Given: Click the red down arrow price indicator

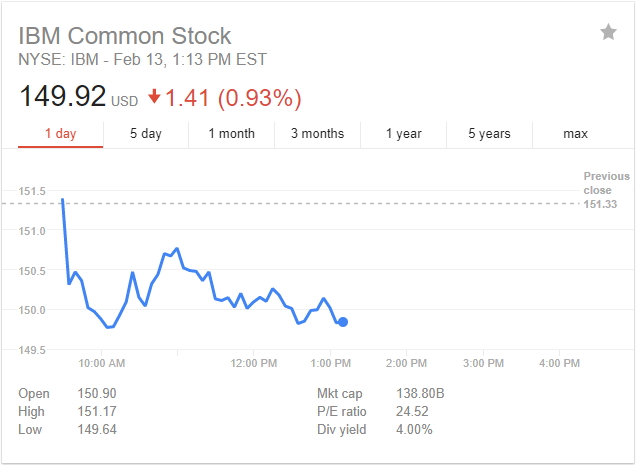Looking at the screenshot, I should 154,97.
